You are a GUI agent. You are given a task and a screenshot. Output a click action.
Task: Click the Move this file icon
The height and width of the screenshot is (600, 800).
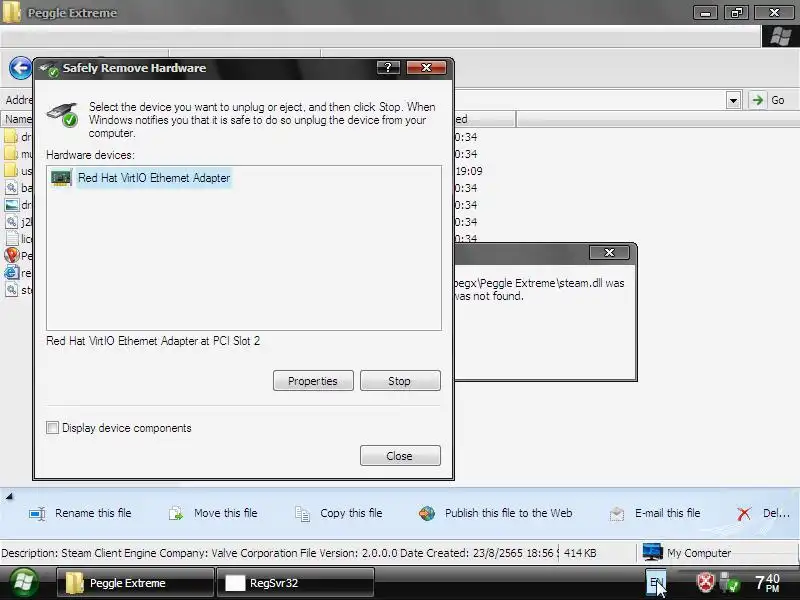(x=176, y=514)
